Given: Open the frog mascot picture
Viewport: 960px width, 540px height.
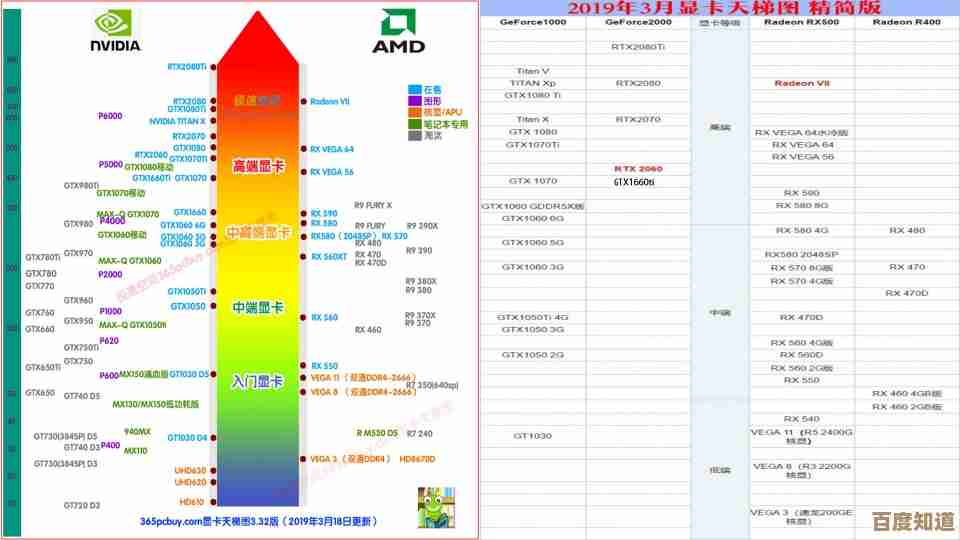Looking at the screenshot, I should click(436, 507).
